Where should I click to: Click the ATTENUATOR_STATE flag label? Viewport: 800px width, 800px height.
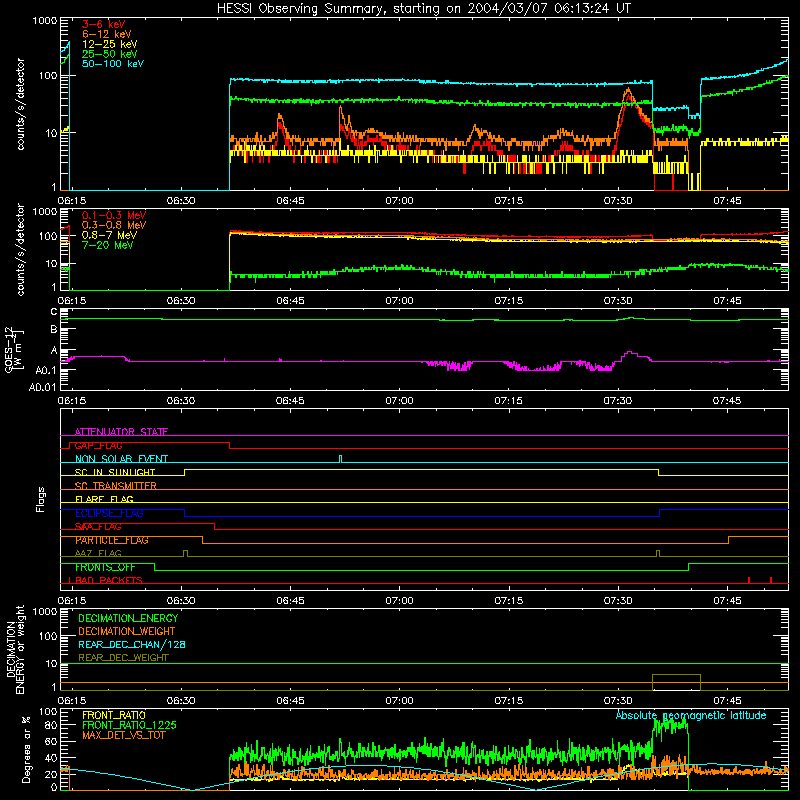[121, 432]
